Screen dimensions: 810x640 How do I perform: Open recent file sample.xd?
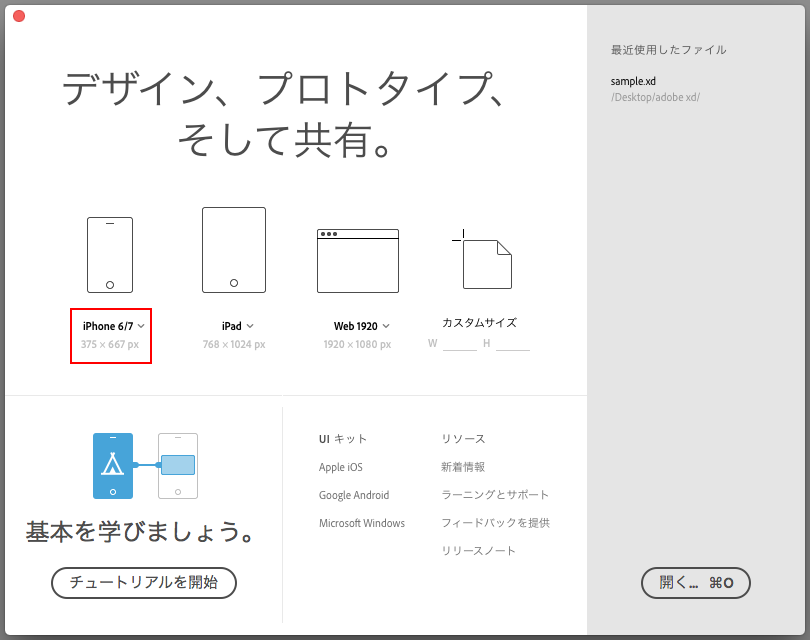tap(633, 81)
